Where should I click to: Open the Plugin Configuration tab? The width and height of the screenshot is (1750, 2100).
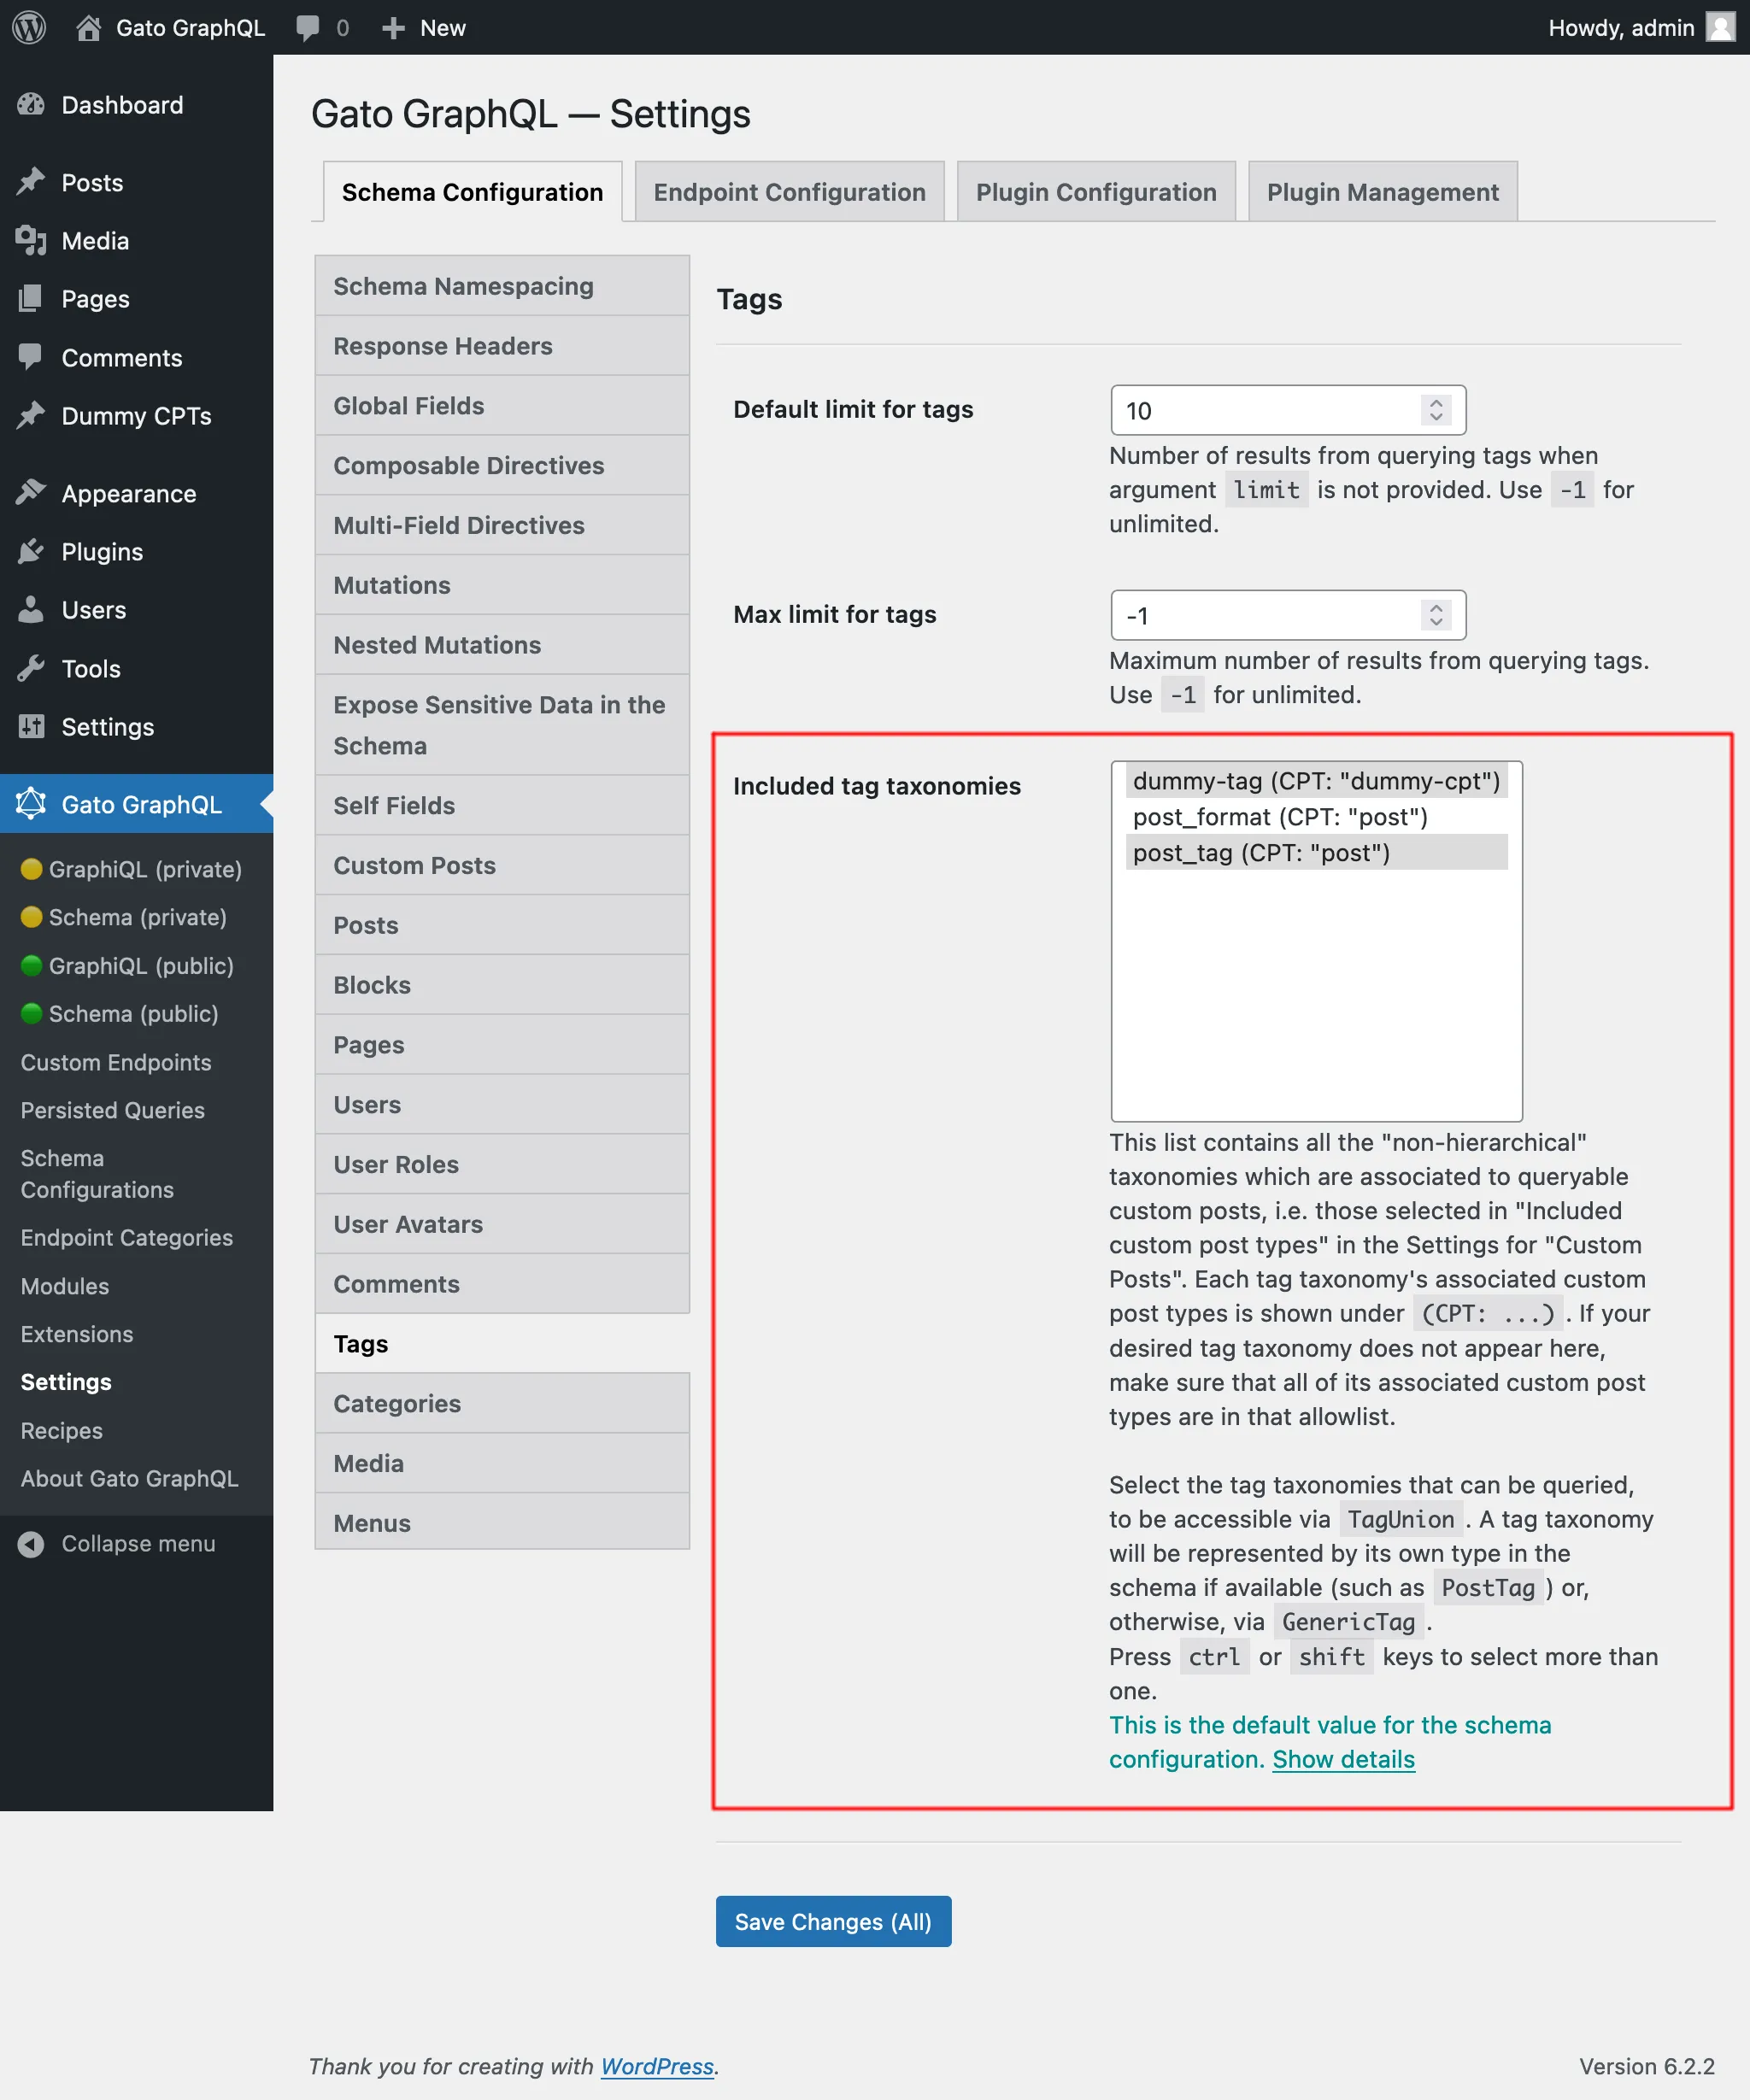[1096, 191]
